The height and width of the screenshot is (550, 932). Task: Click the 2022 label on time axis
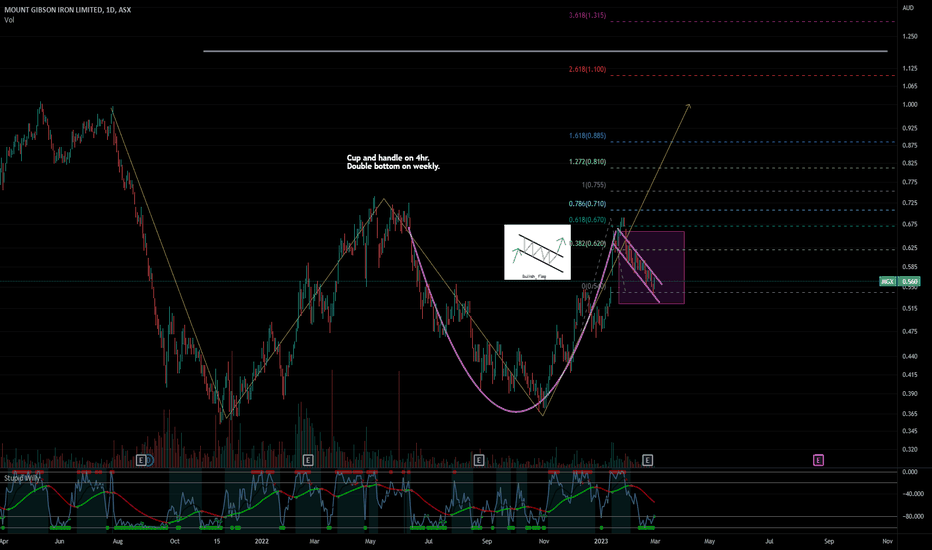pos(262,542)
